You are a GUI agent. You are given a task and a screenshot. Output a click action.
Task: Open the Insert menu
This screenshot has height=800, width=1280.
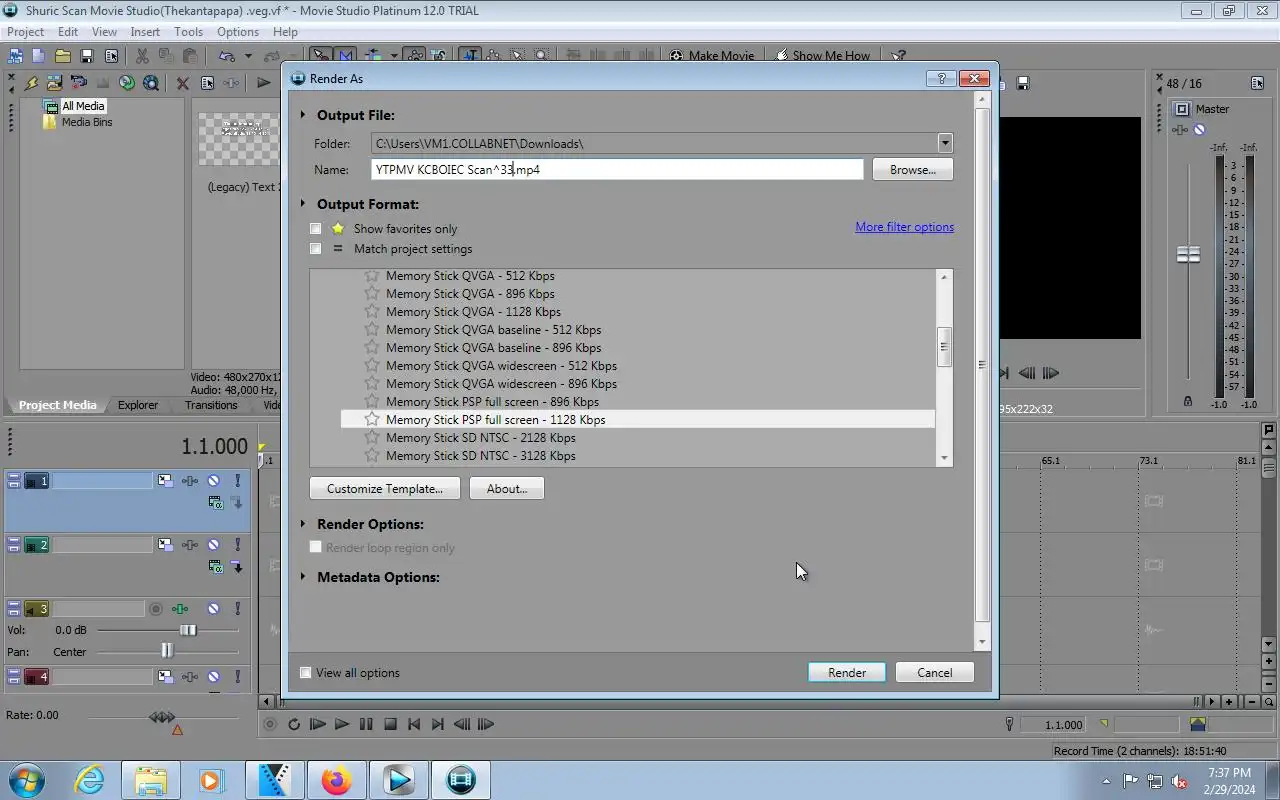pos(145,32)
